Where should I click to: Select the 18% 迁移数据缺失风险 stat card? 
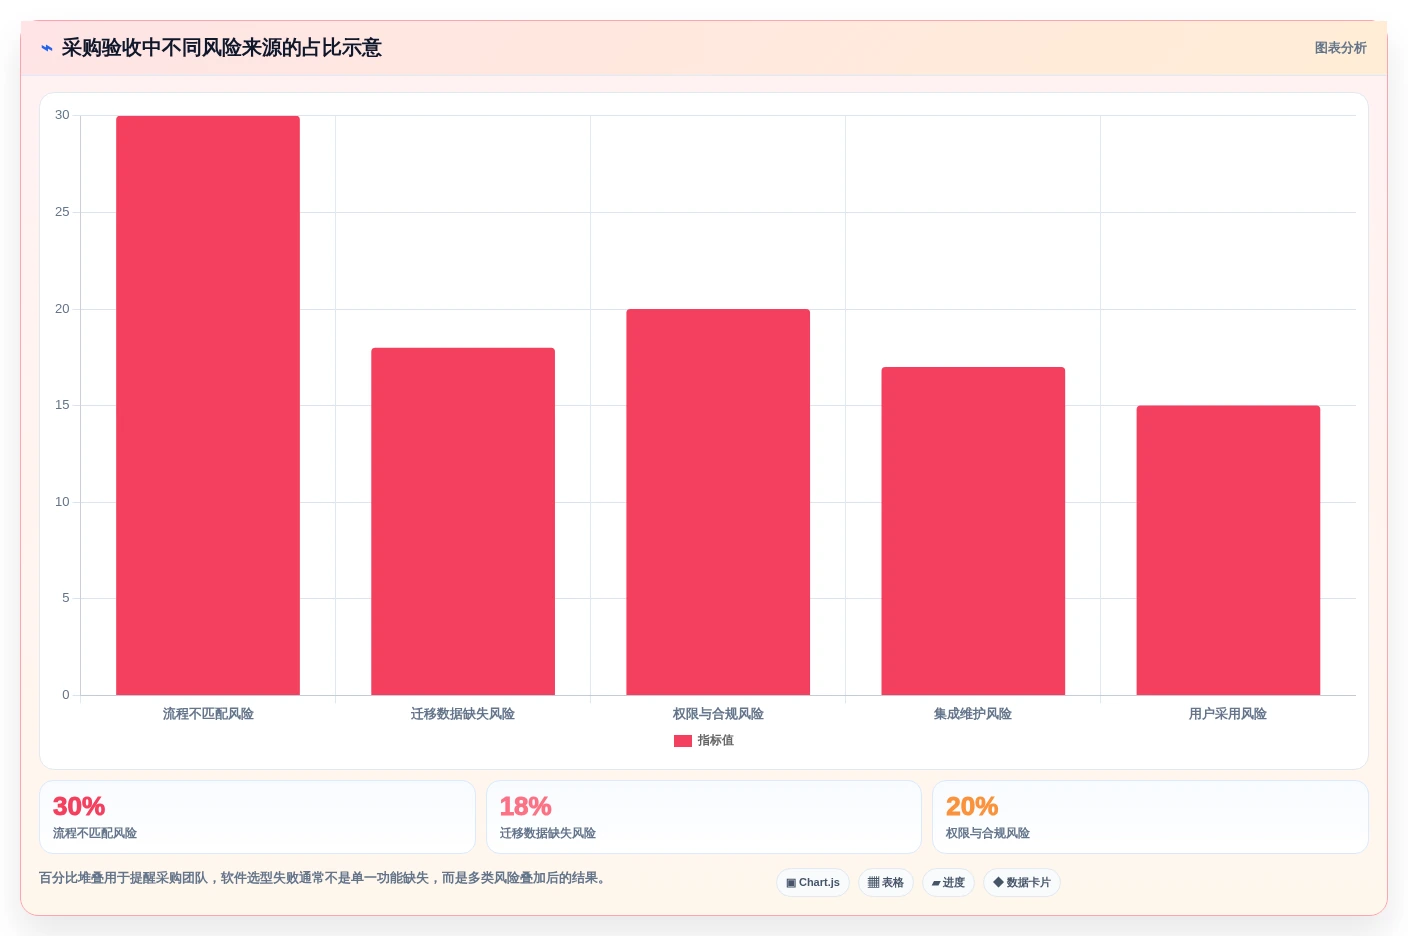pyautogui.click(x=704, y=817)
